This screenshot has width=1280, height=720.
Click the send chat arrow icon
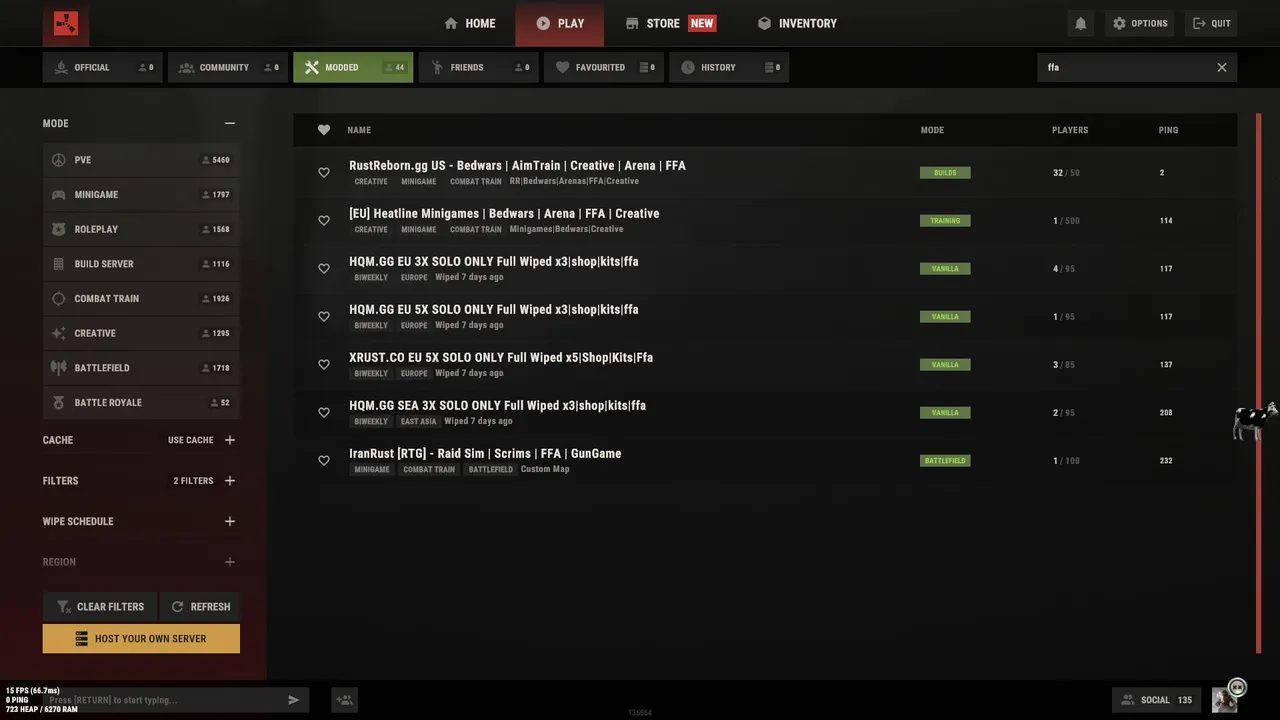pos(293,700)
